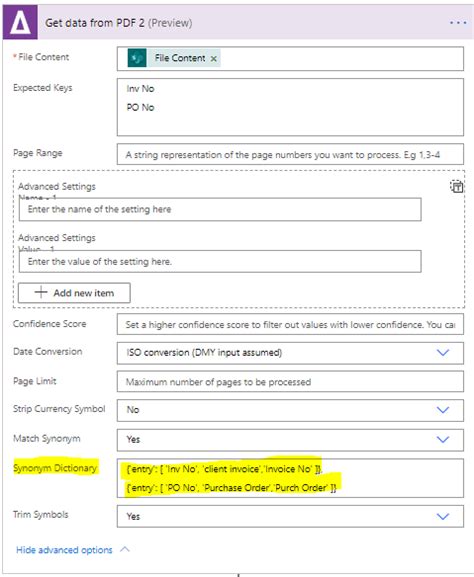Click the purple connector icon in the header
The height and width of the screenshot is (577, 474).
coord(20,22)
